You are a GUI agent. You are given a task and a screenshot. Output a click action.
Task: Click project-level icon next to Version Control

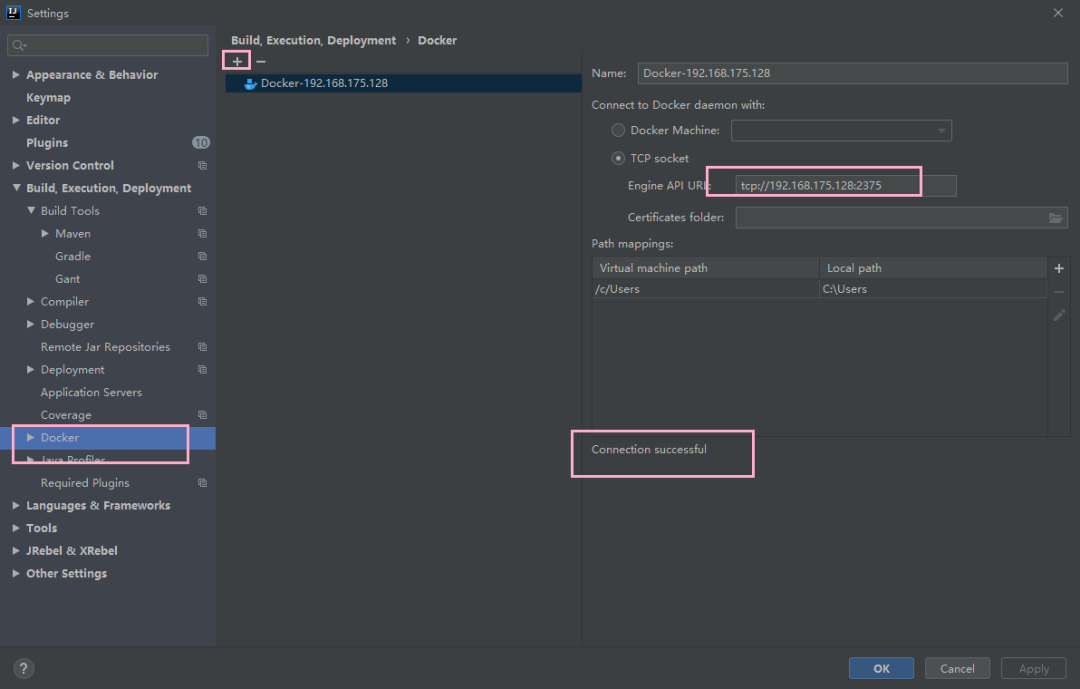tap(202, 165)
